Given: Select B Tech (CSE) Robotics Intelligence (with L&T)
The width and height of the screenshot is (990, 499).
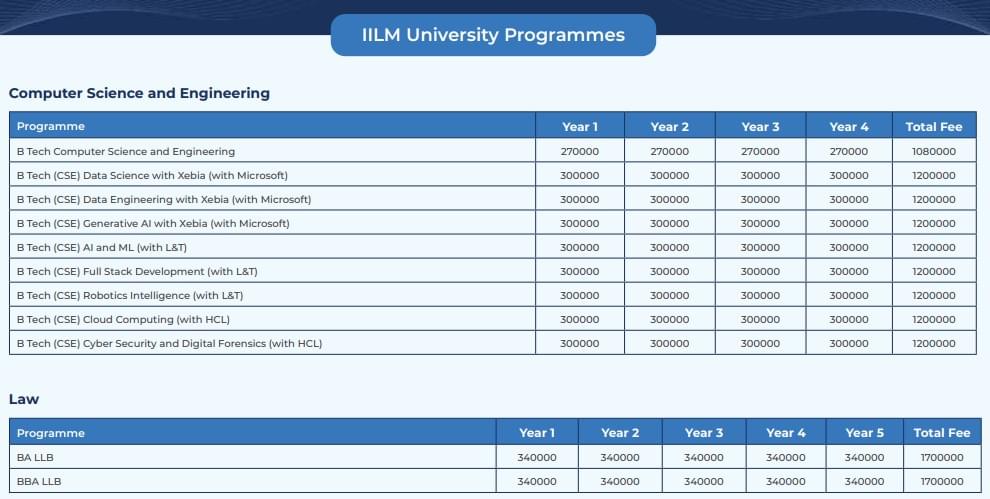Looking at the screenshot, I should [x=130, y=296].
